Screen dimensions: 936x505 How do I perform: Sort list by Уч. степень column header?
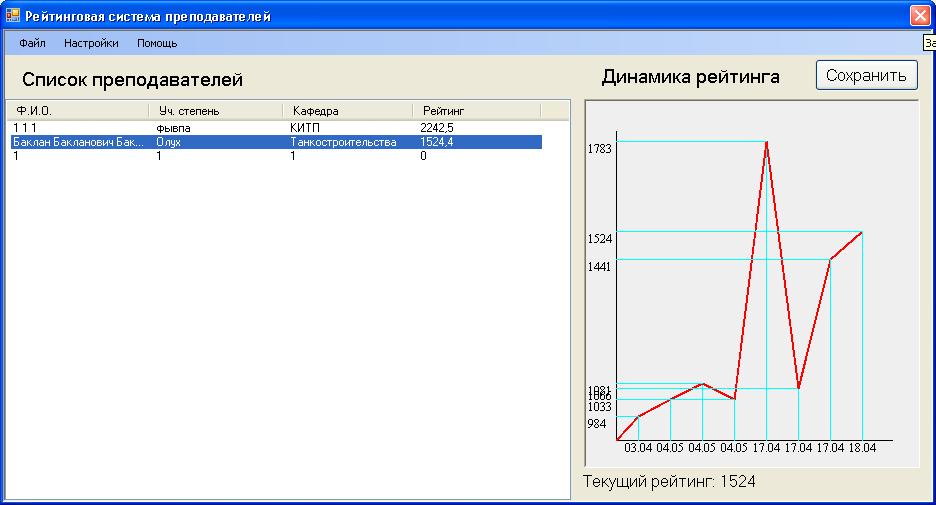215,110
